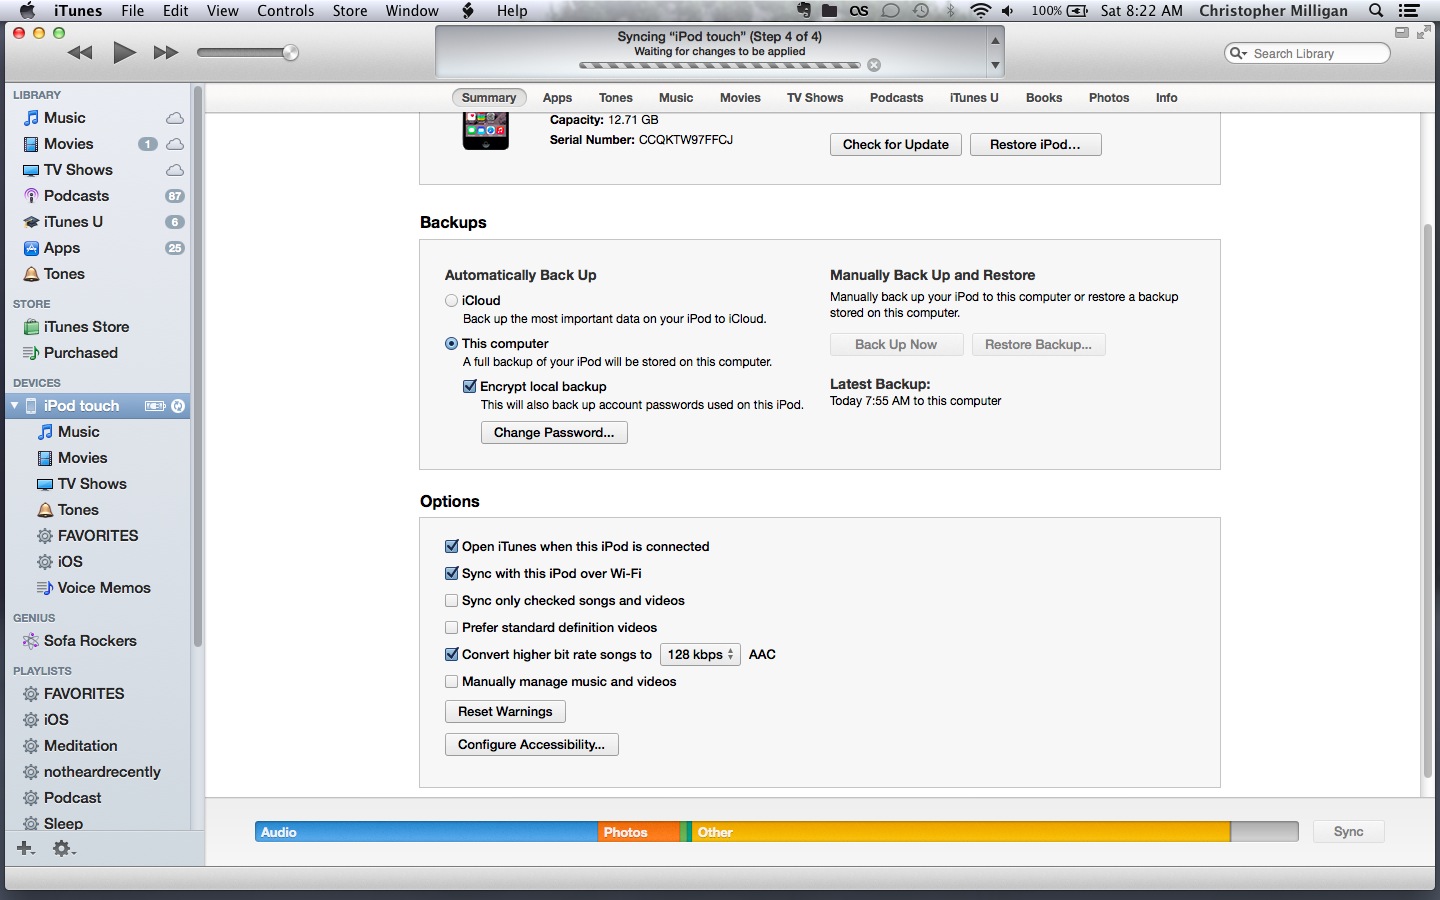Click the rewind previous track button
This screenshot has height=900, width=1440.
click(x=80, y=53)
